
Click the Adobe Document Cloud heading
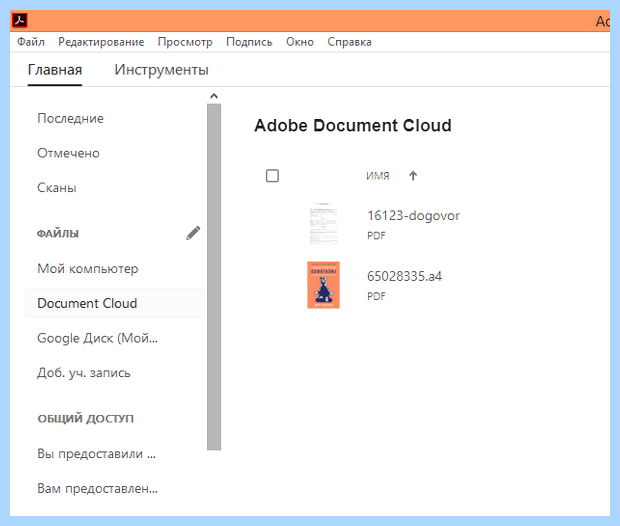click(353, 126)
